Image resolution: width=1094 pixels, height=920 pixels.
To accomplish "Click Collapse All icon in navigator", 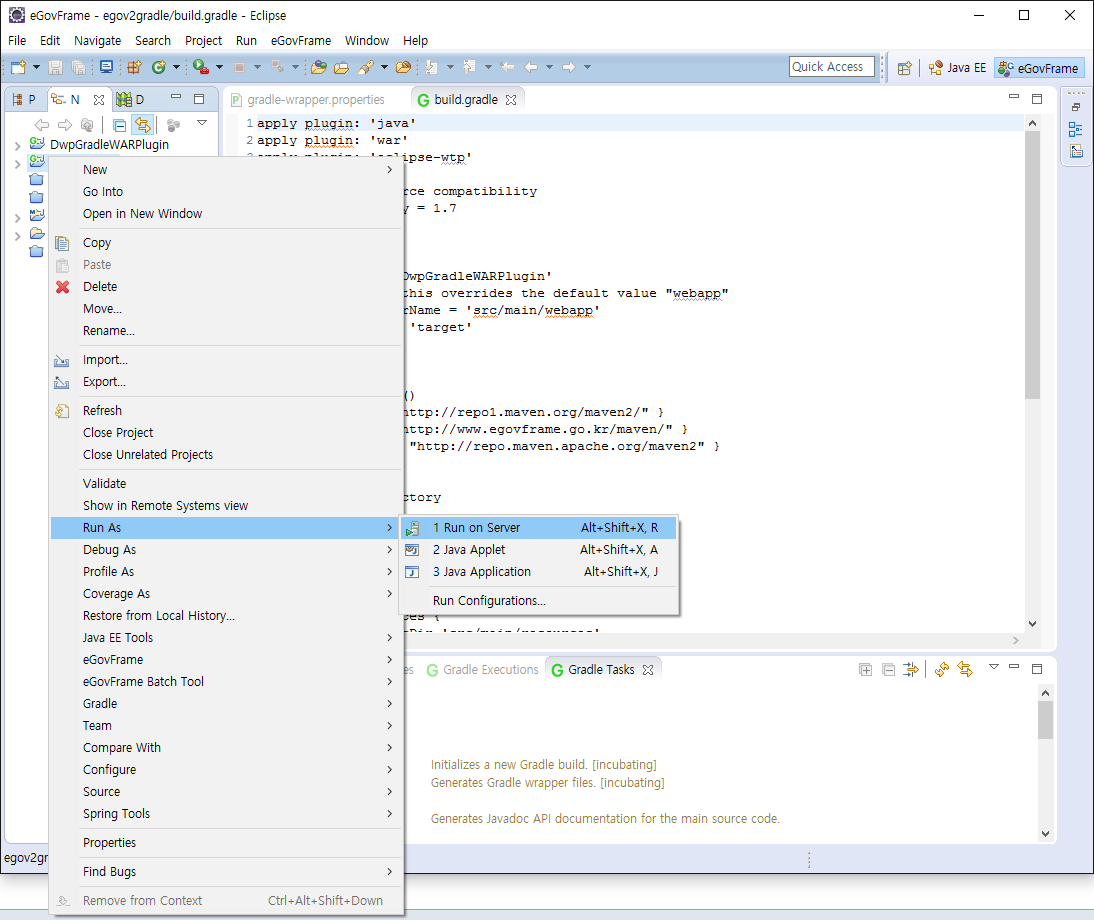I will pos(119,125).
